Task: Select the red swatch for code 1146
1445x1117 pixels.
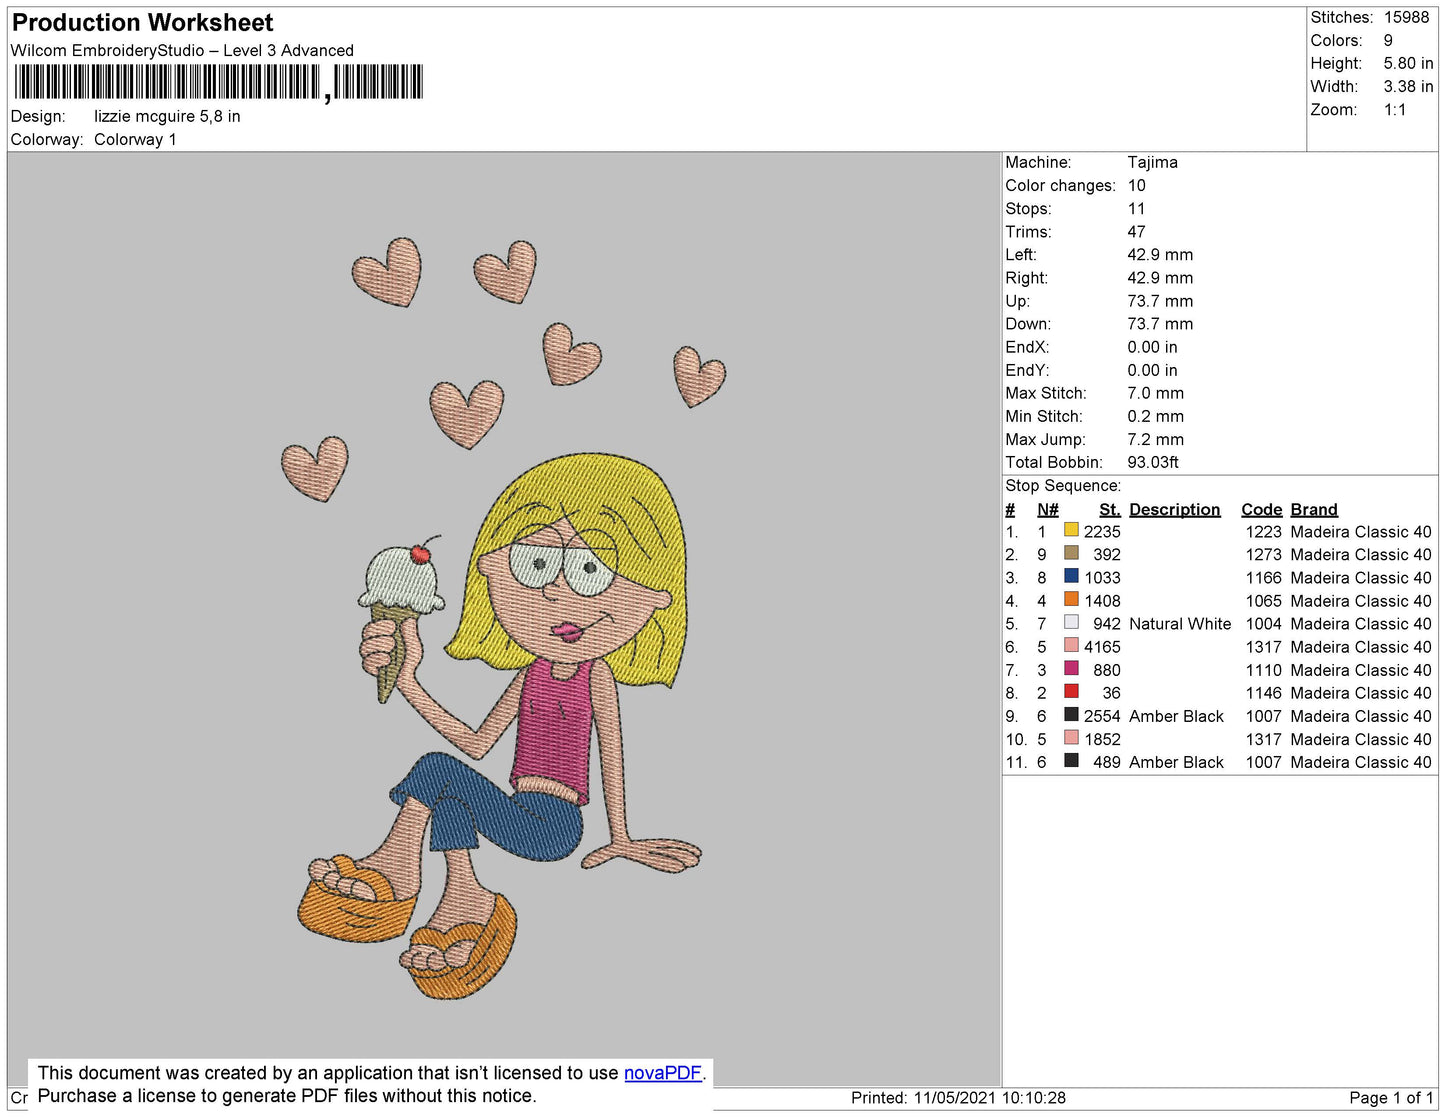Action: pos(1071,691)
